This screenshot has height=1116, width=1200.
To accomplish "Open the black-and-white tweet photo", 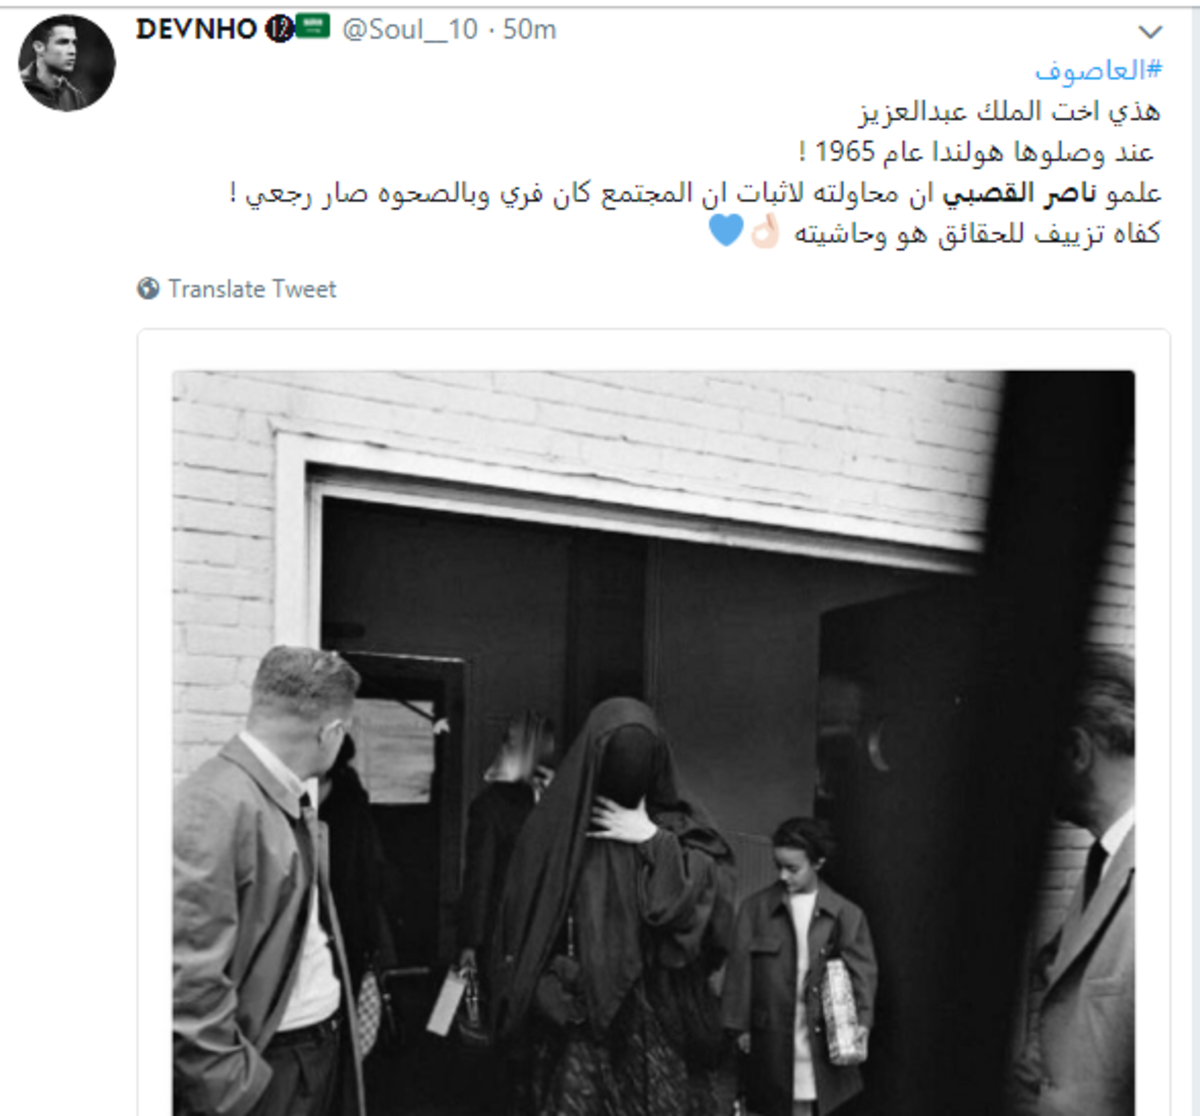I will pyautogui.click(x=654, y=743).
